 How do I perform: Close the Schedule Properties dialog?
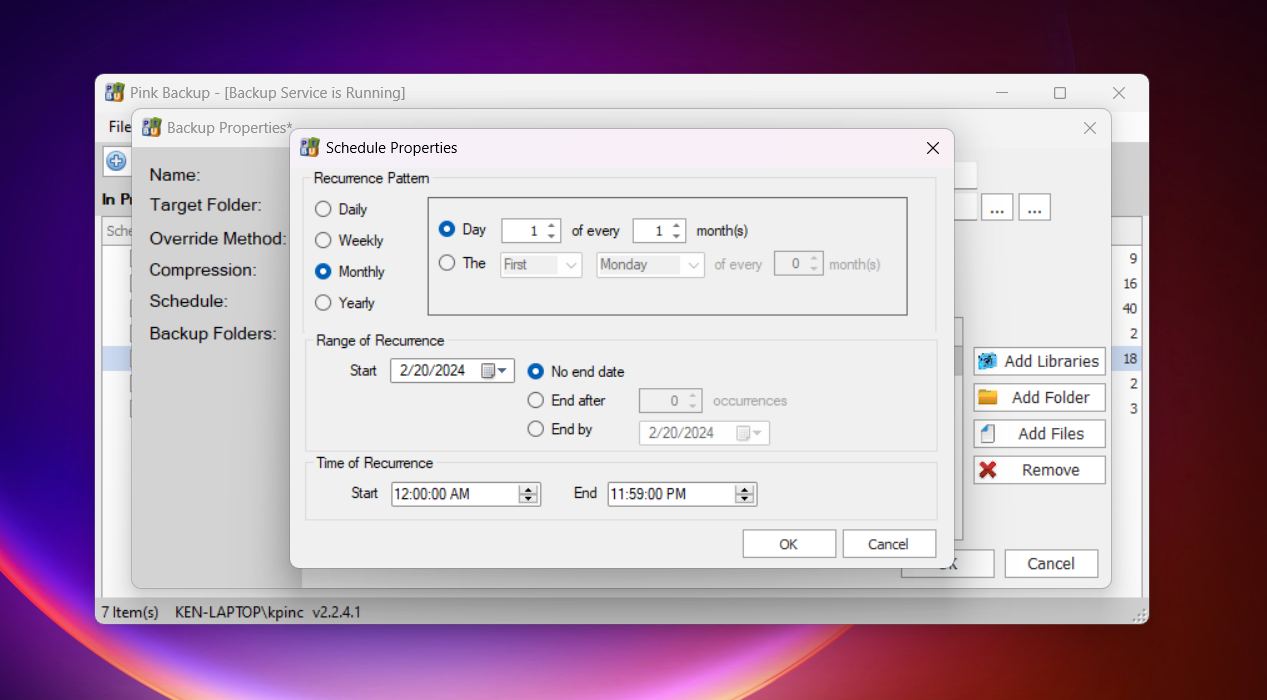click(932, 148)
